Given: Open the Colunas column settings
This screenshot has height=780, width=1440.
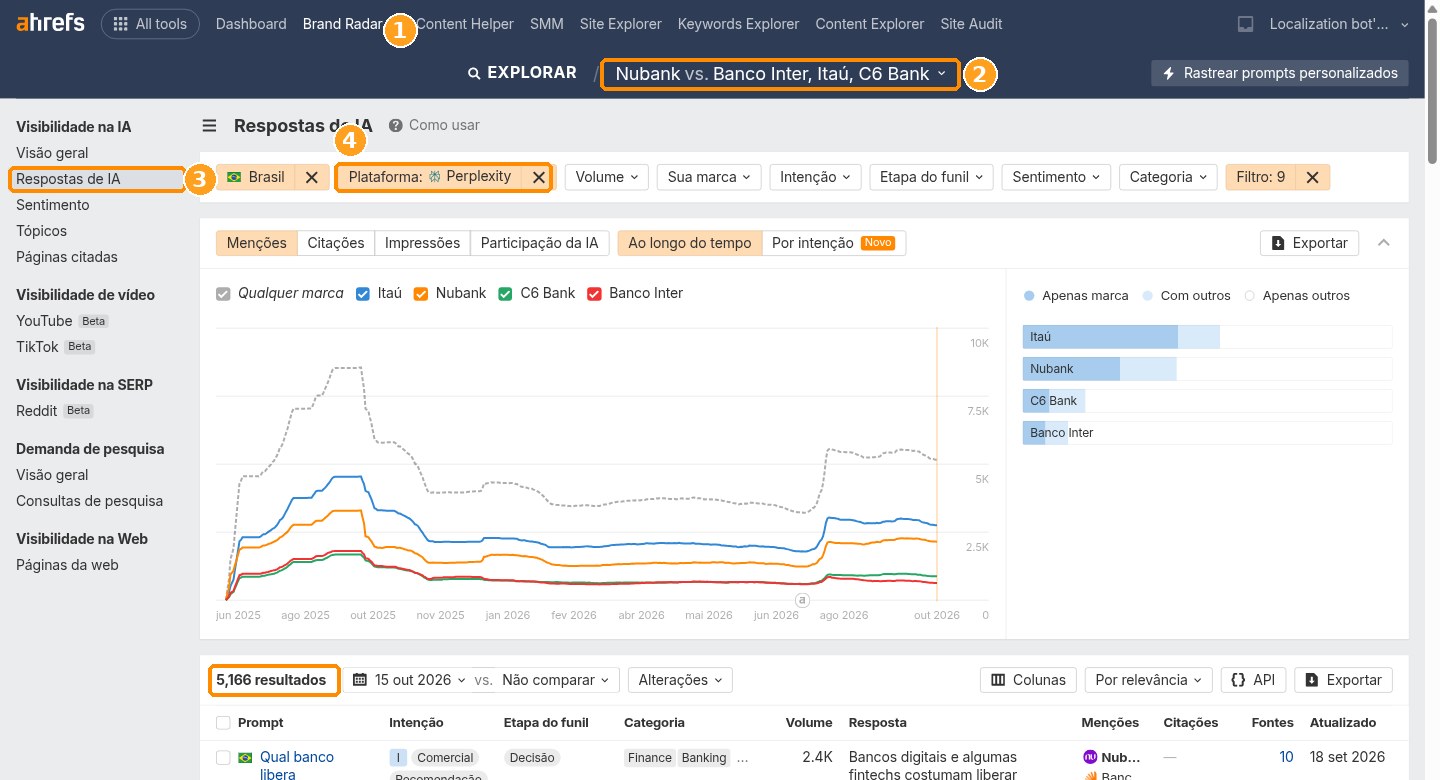Looking at the screenshot, I should click(x=1028, y=680).
